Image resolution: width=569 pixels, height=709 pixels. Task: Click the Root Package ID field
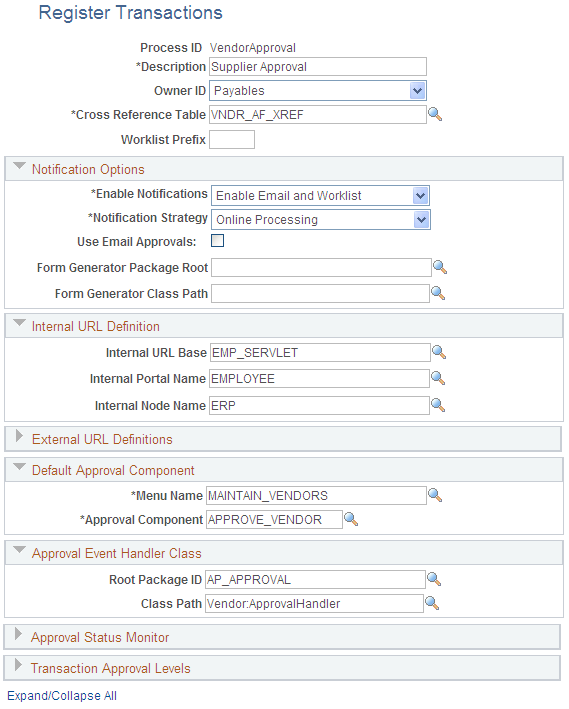tap(315, 580)
